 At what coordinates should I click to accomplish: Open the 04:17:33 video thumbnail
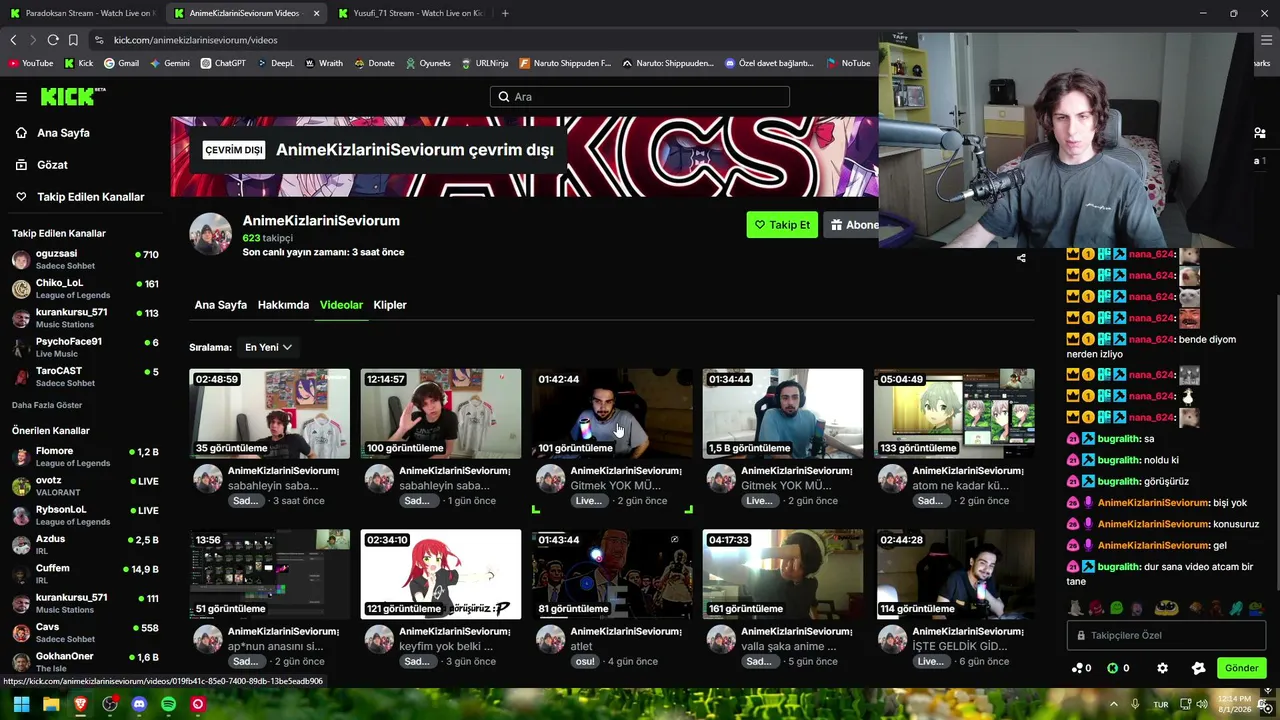click(783, 575)
